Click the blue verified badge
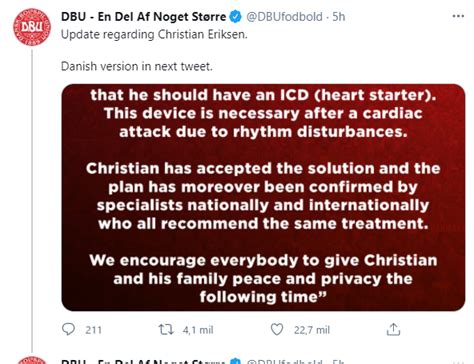Image resolution: width=474 pixels, height=364 pixels. tap(236, 17)
